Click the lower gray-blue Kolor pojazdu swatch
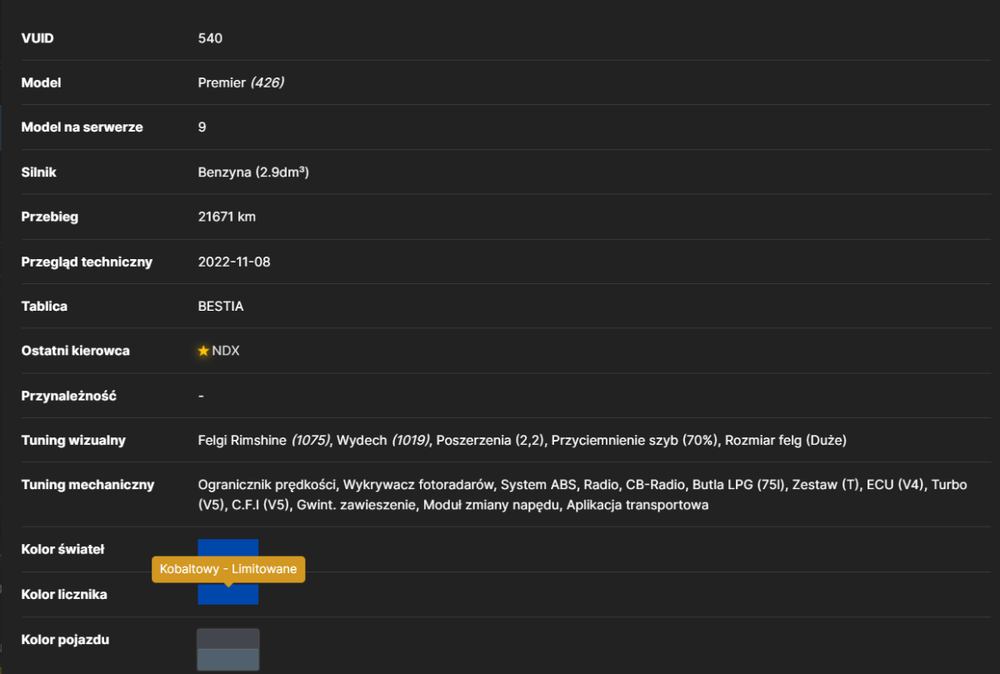Image resolution: width=1000 pixels, height=674 pixels. coord(228,659)
